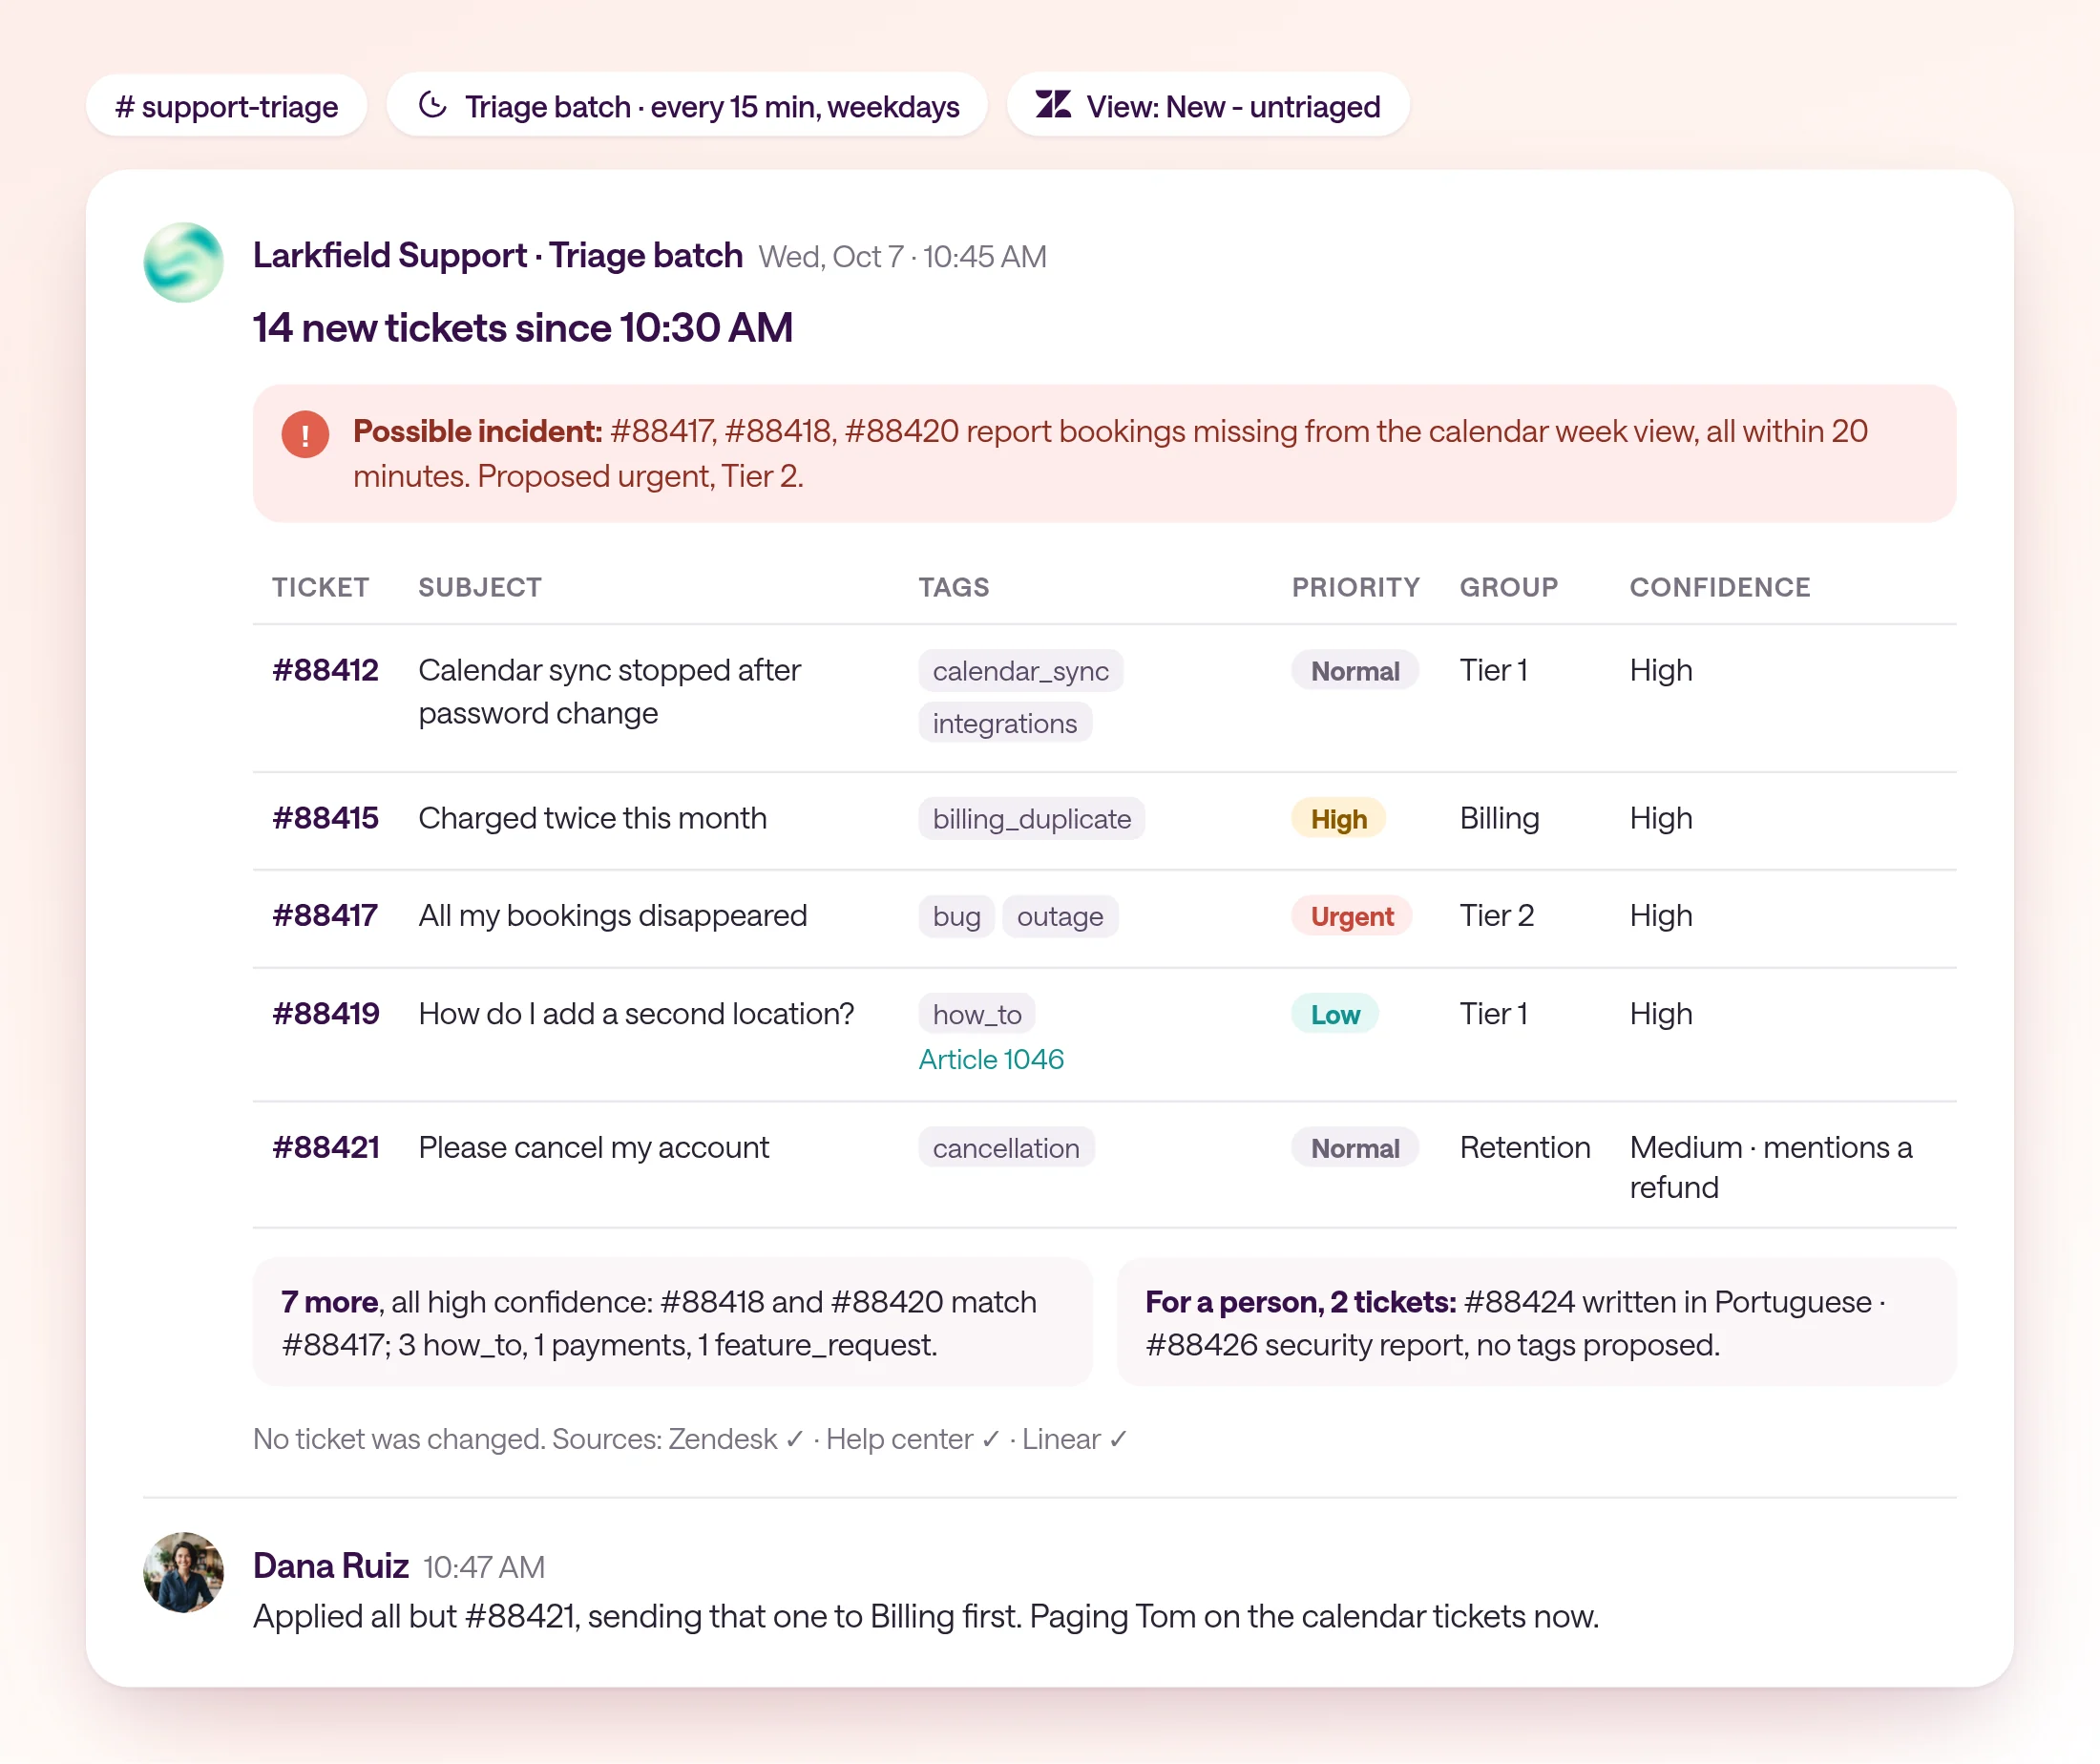
Task: Open the Triage batch schedule chip
Action: (687, 105)
